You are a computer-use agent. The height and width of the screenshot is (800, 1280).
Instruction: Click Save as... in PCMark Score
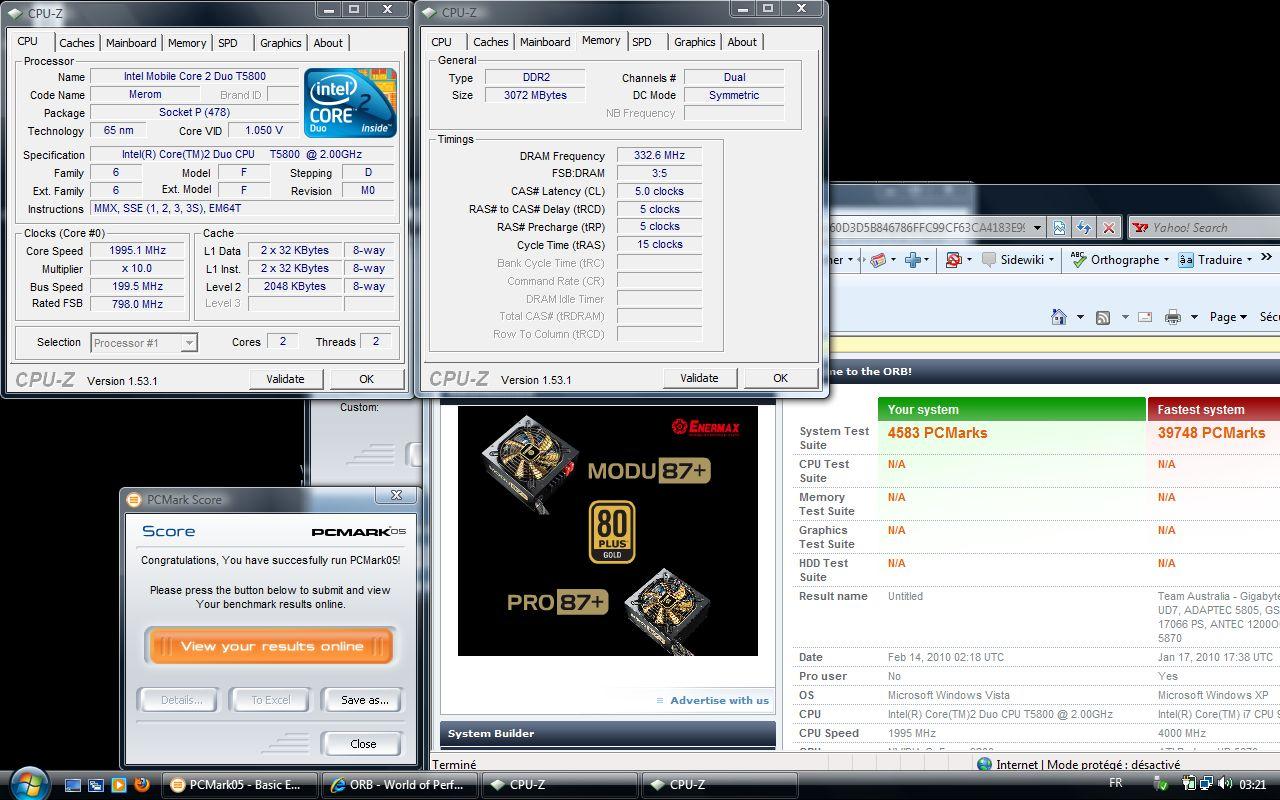tap(364, 700)
